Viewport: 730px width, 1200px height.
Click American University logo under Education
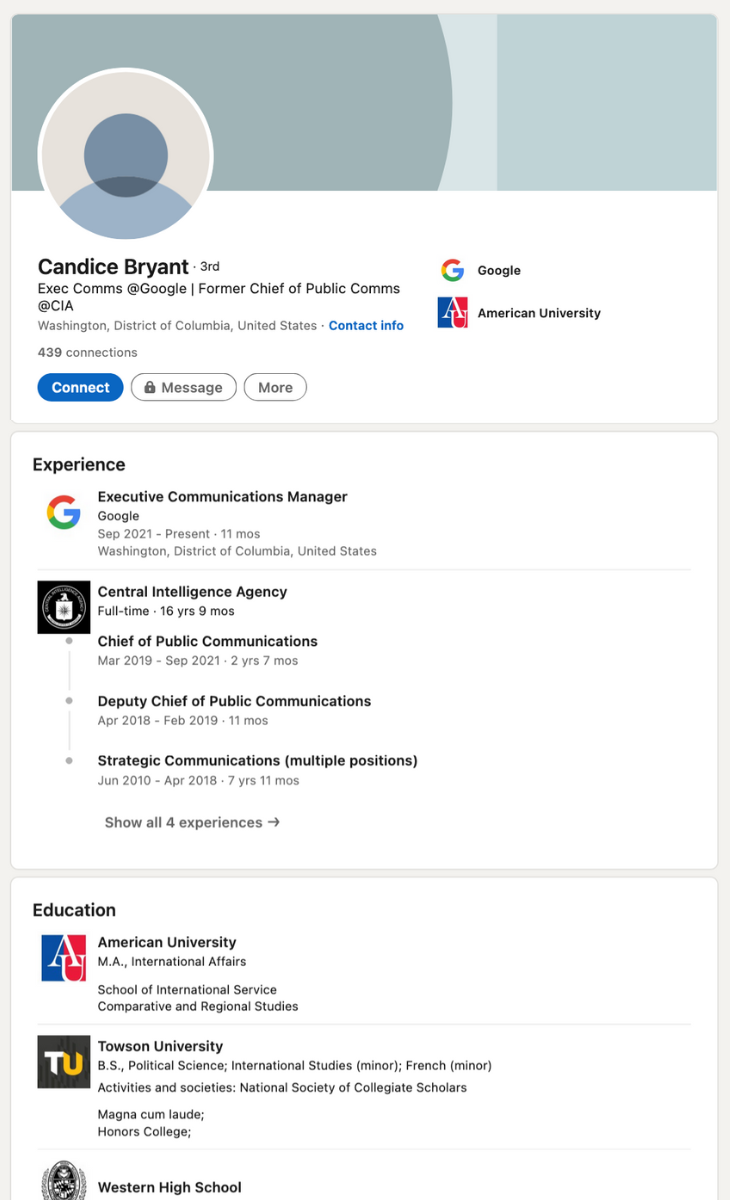click(64, 958)
